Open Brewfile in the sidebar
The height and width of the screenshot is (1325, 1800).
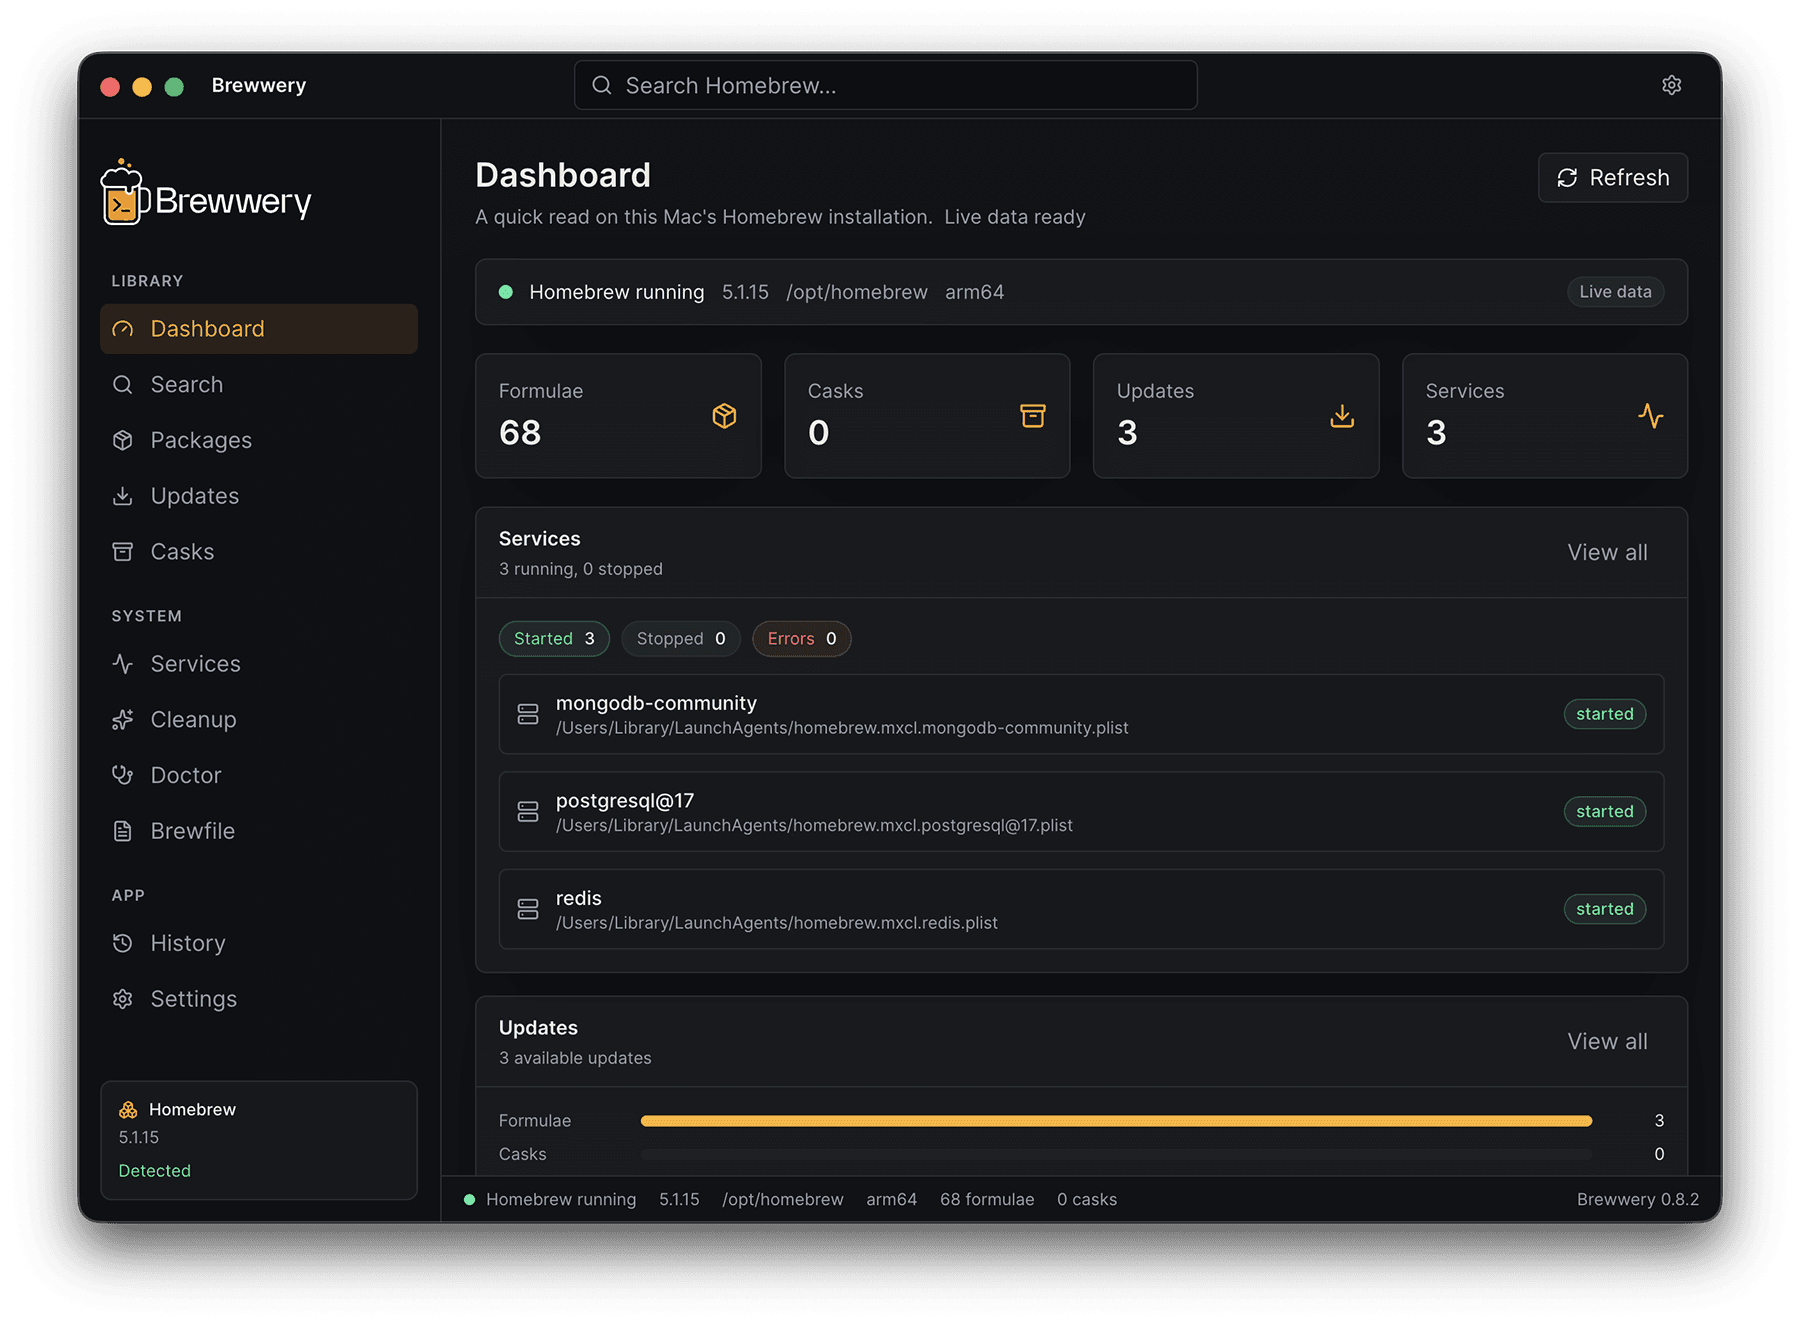(259, 831)
